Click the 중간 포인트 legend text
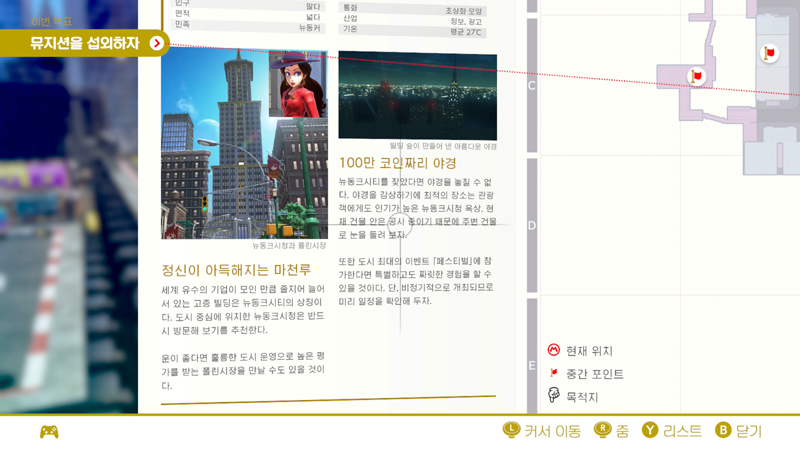This screenshot has height=450, width=800. [595, 374]
